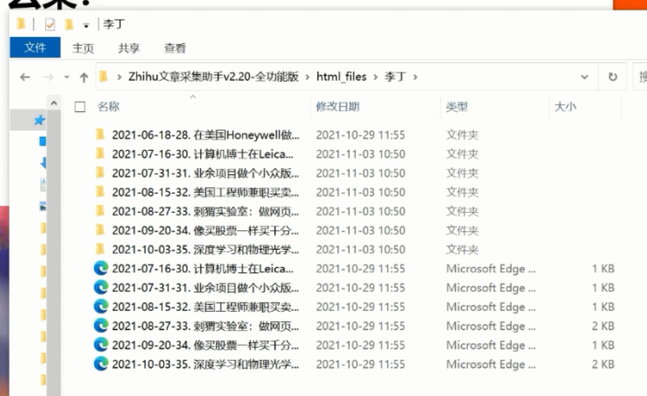
Task: Click 2 KB size of 2021-10-03-35 file
Action: pyautogui.click(x=603, y=364)
